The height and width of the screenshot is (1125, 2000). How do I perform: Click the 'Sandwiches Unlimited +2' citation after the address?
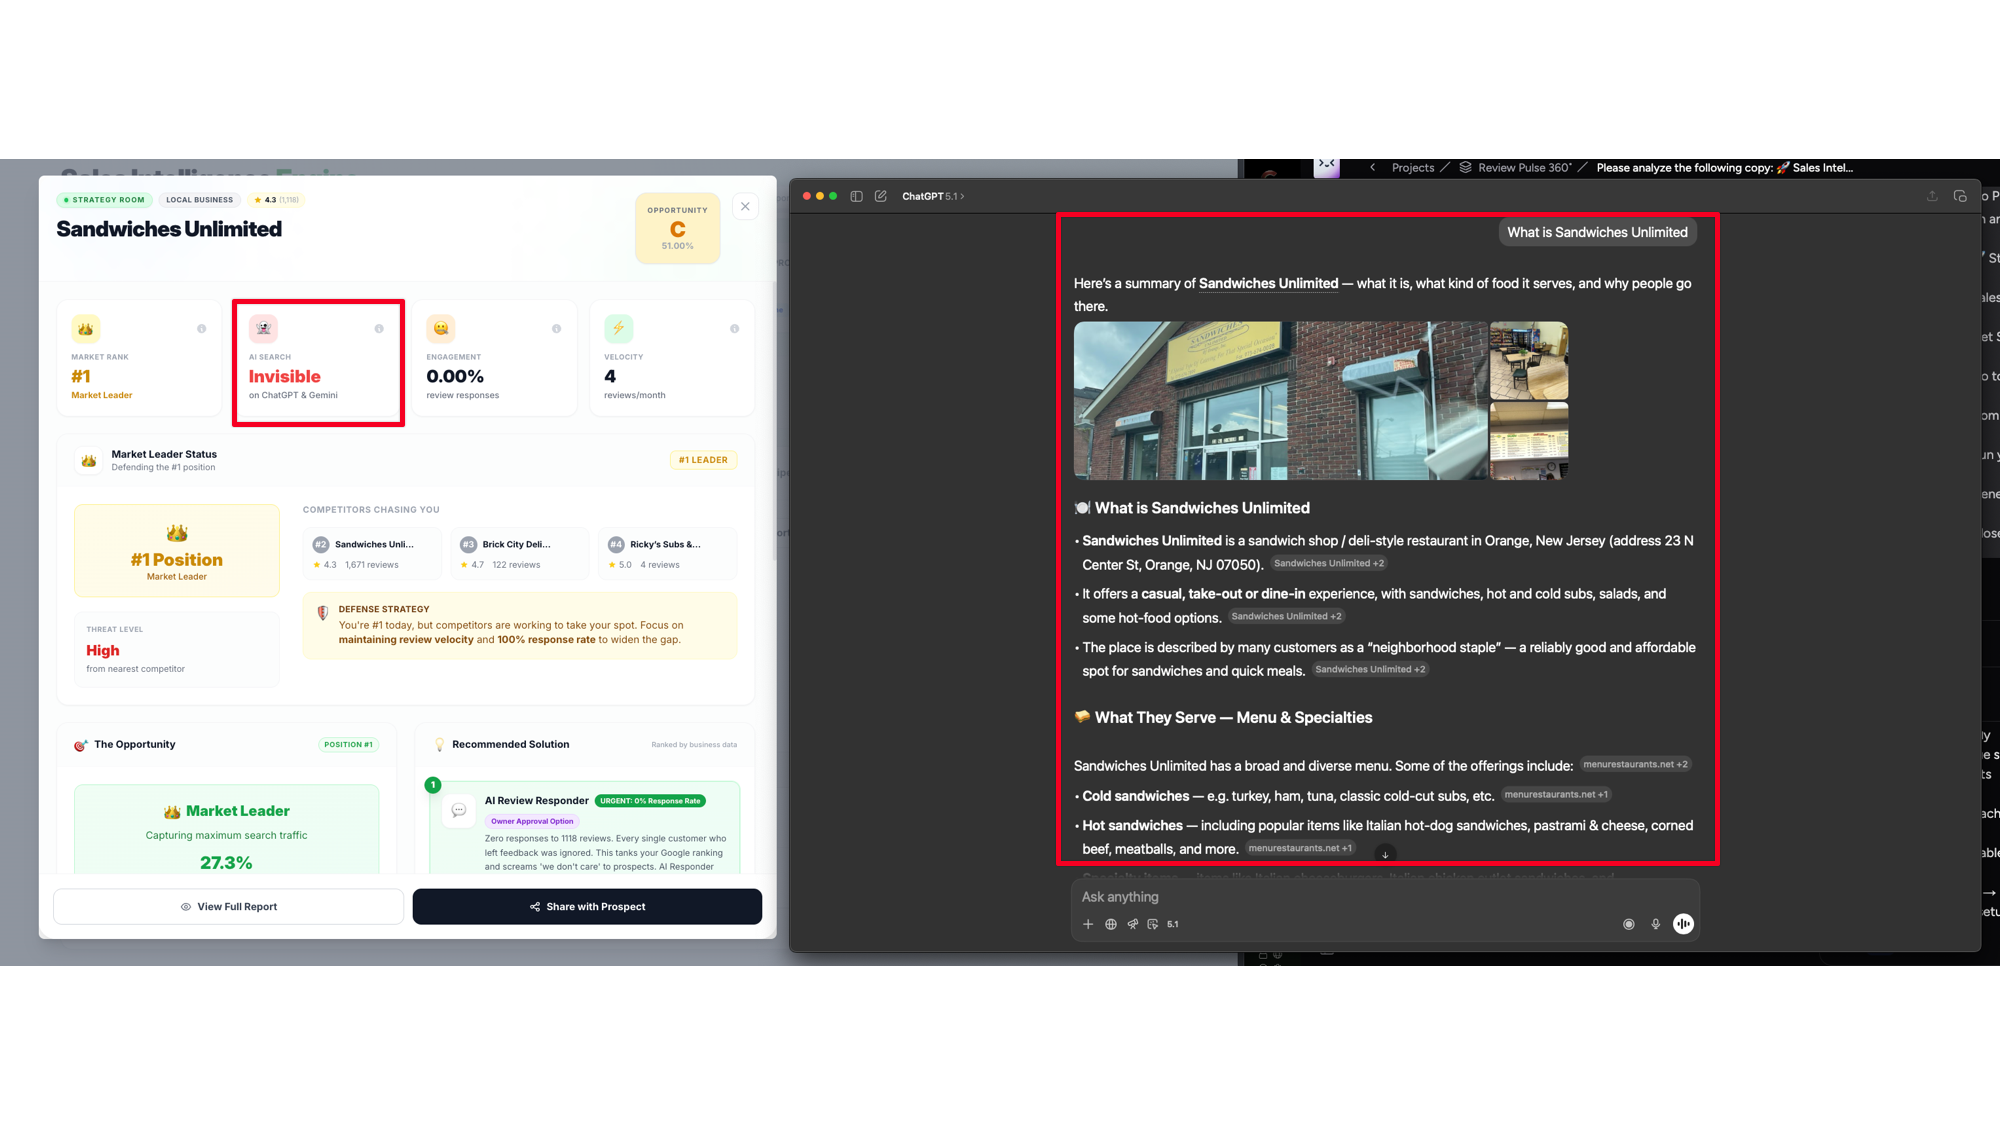(1329, 564)
